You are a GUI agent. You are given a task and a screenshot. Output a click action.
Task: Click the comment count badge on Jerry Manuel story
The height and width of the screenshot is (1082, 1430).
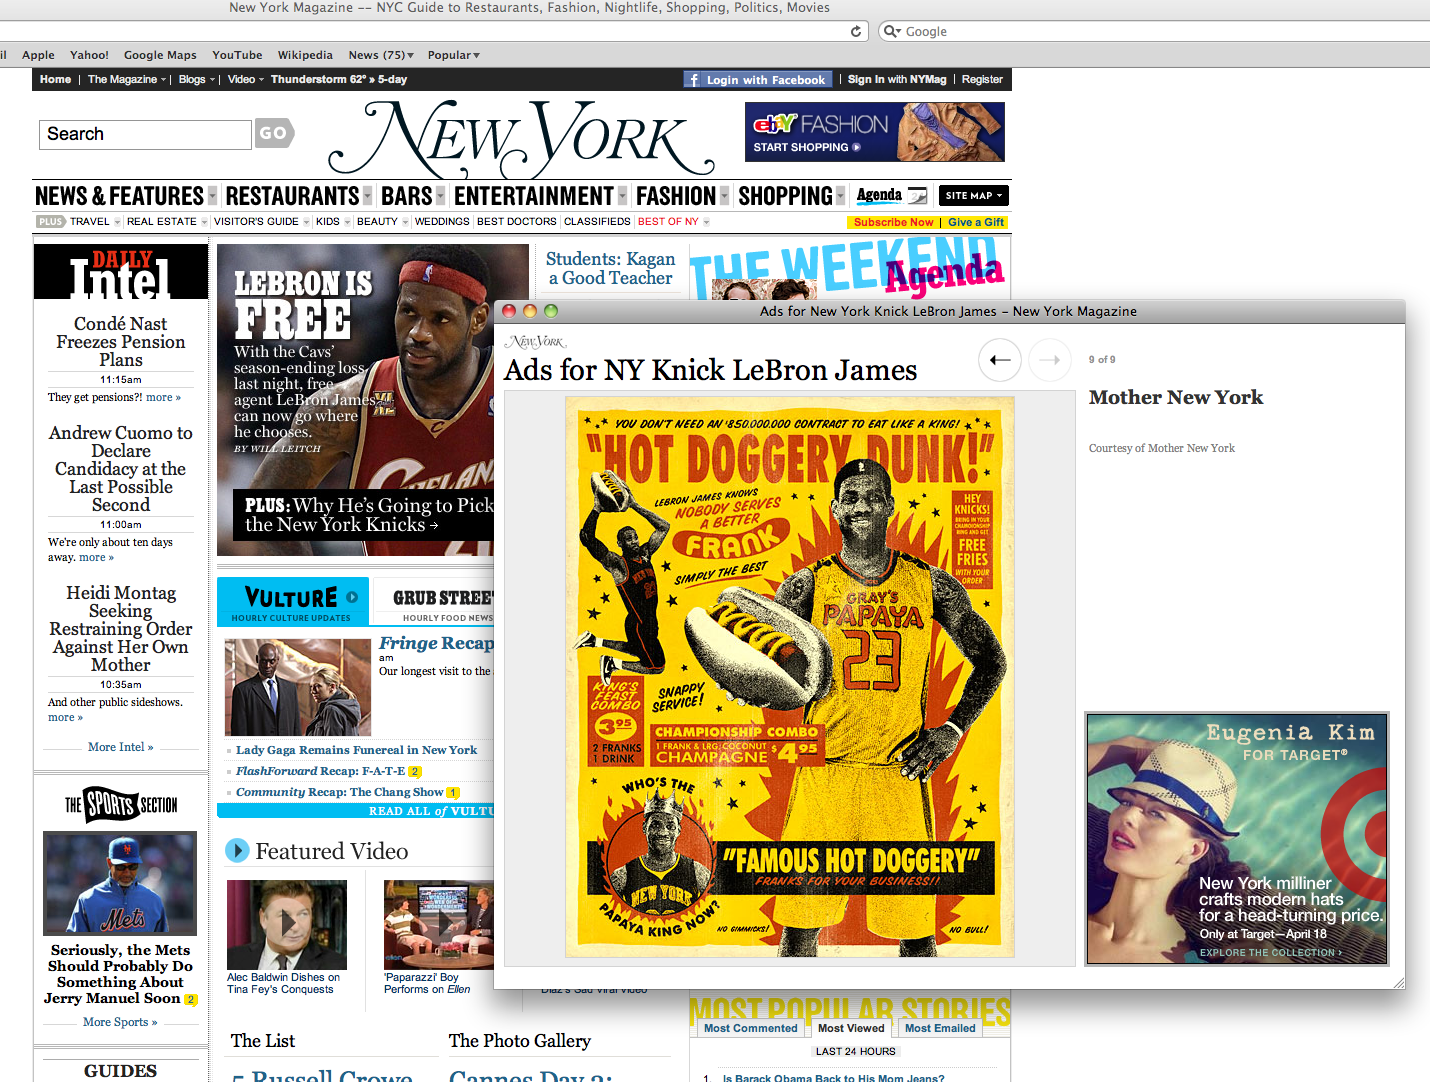click(191, 999)
